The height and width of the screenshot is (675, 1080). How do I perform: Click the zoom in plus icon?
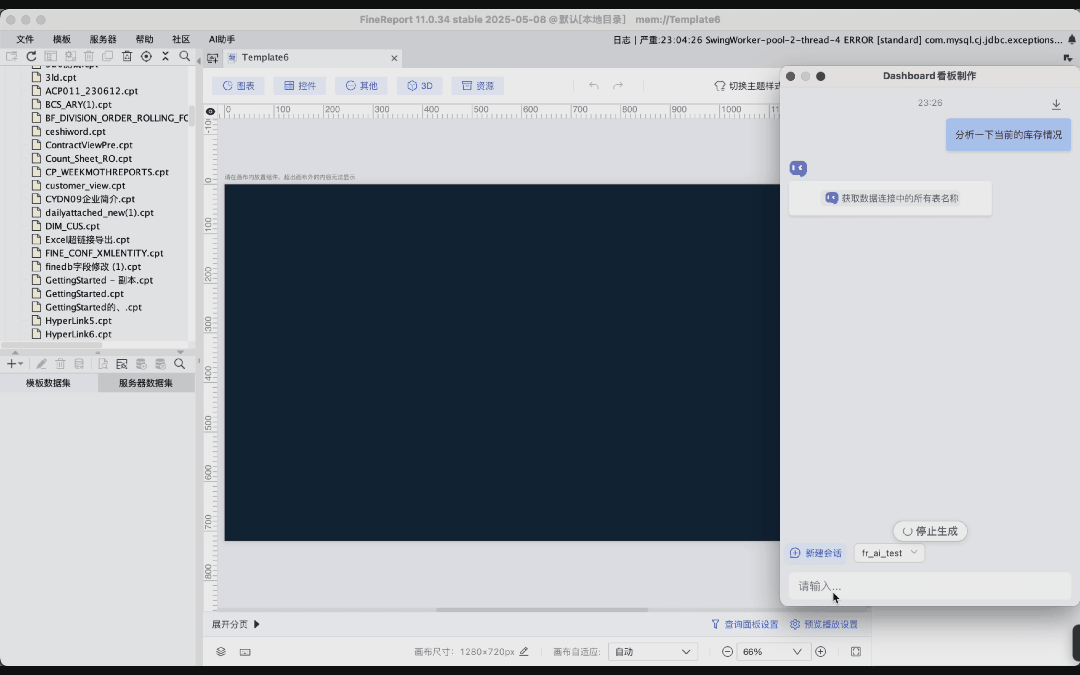(820, 652)
